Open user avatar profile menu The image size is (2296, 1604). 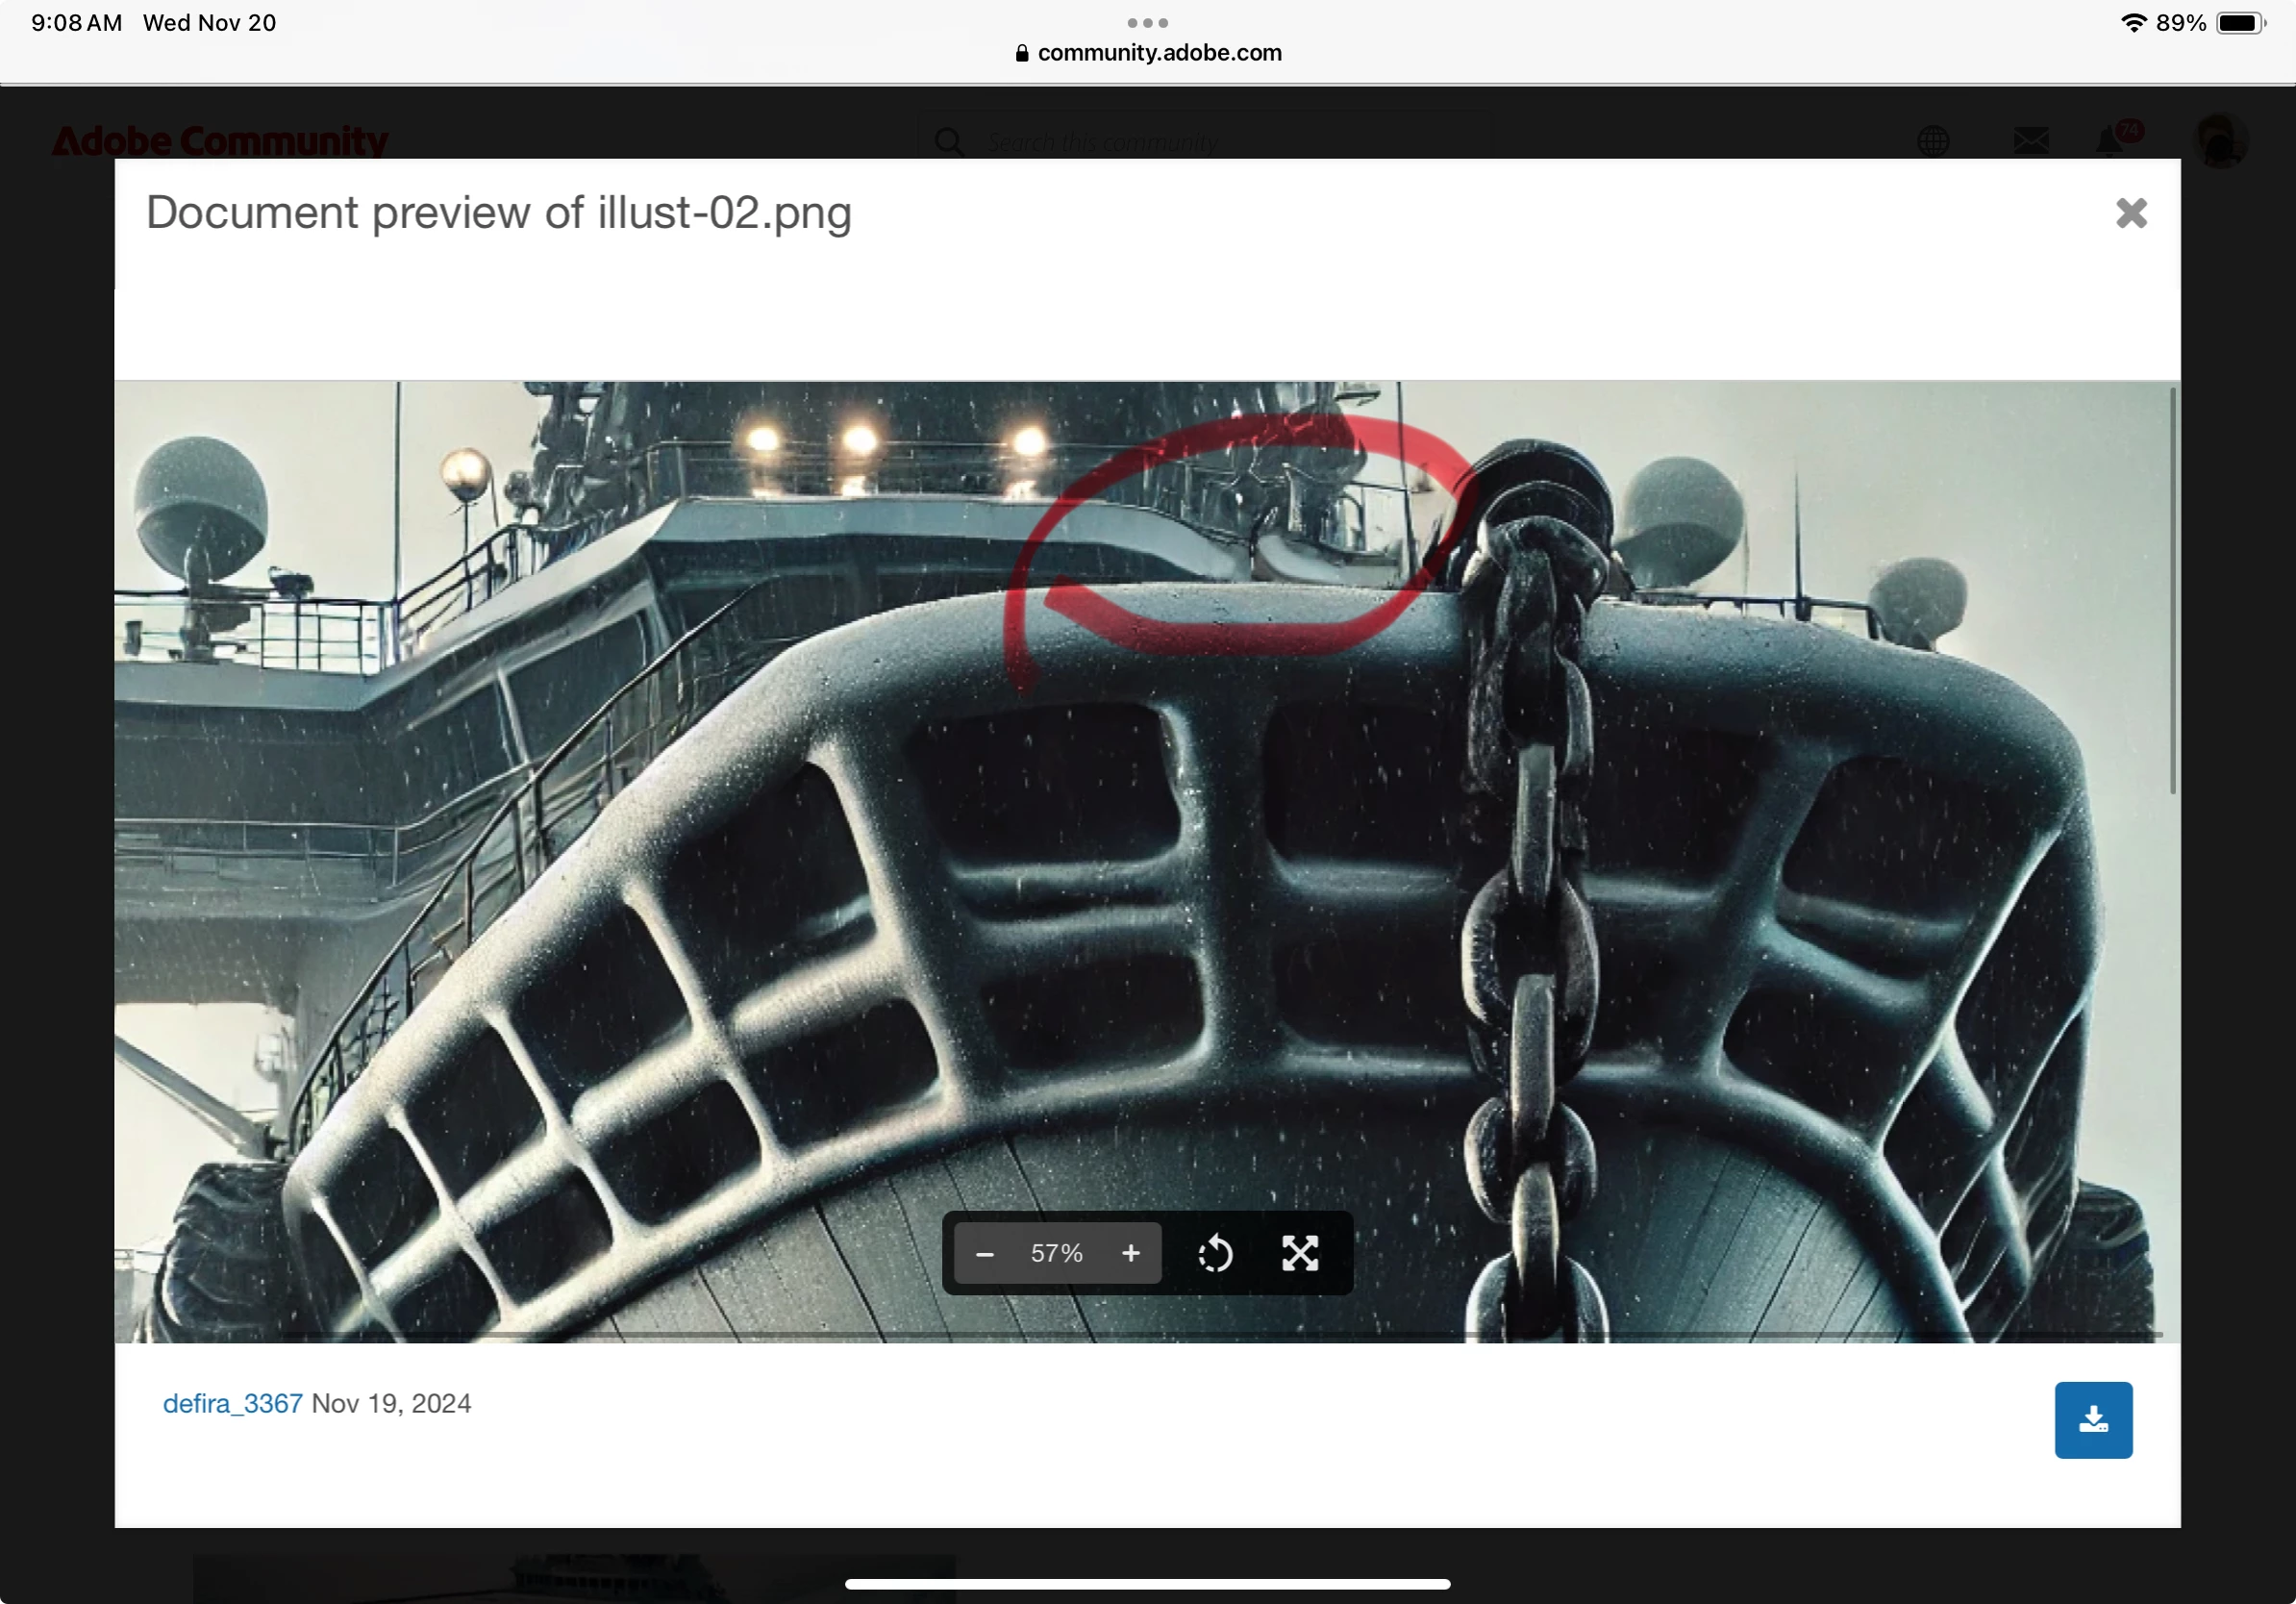tap(2220, 140)
